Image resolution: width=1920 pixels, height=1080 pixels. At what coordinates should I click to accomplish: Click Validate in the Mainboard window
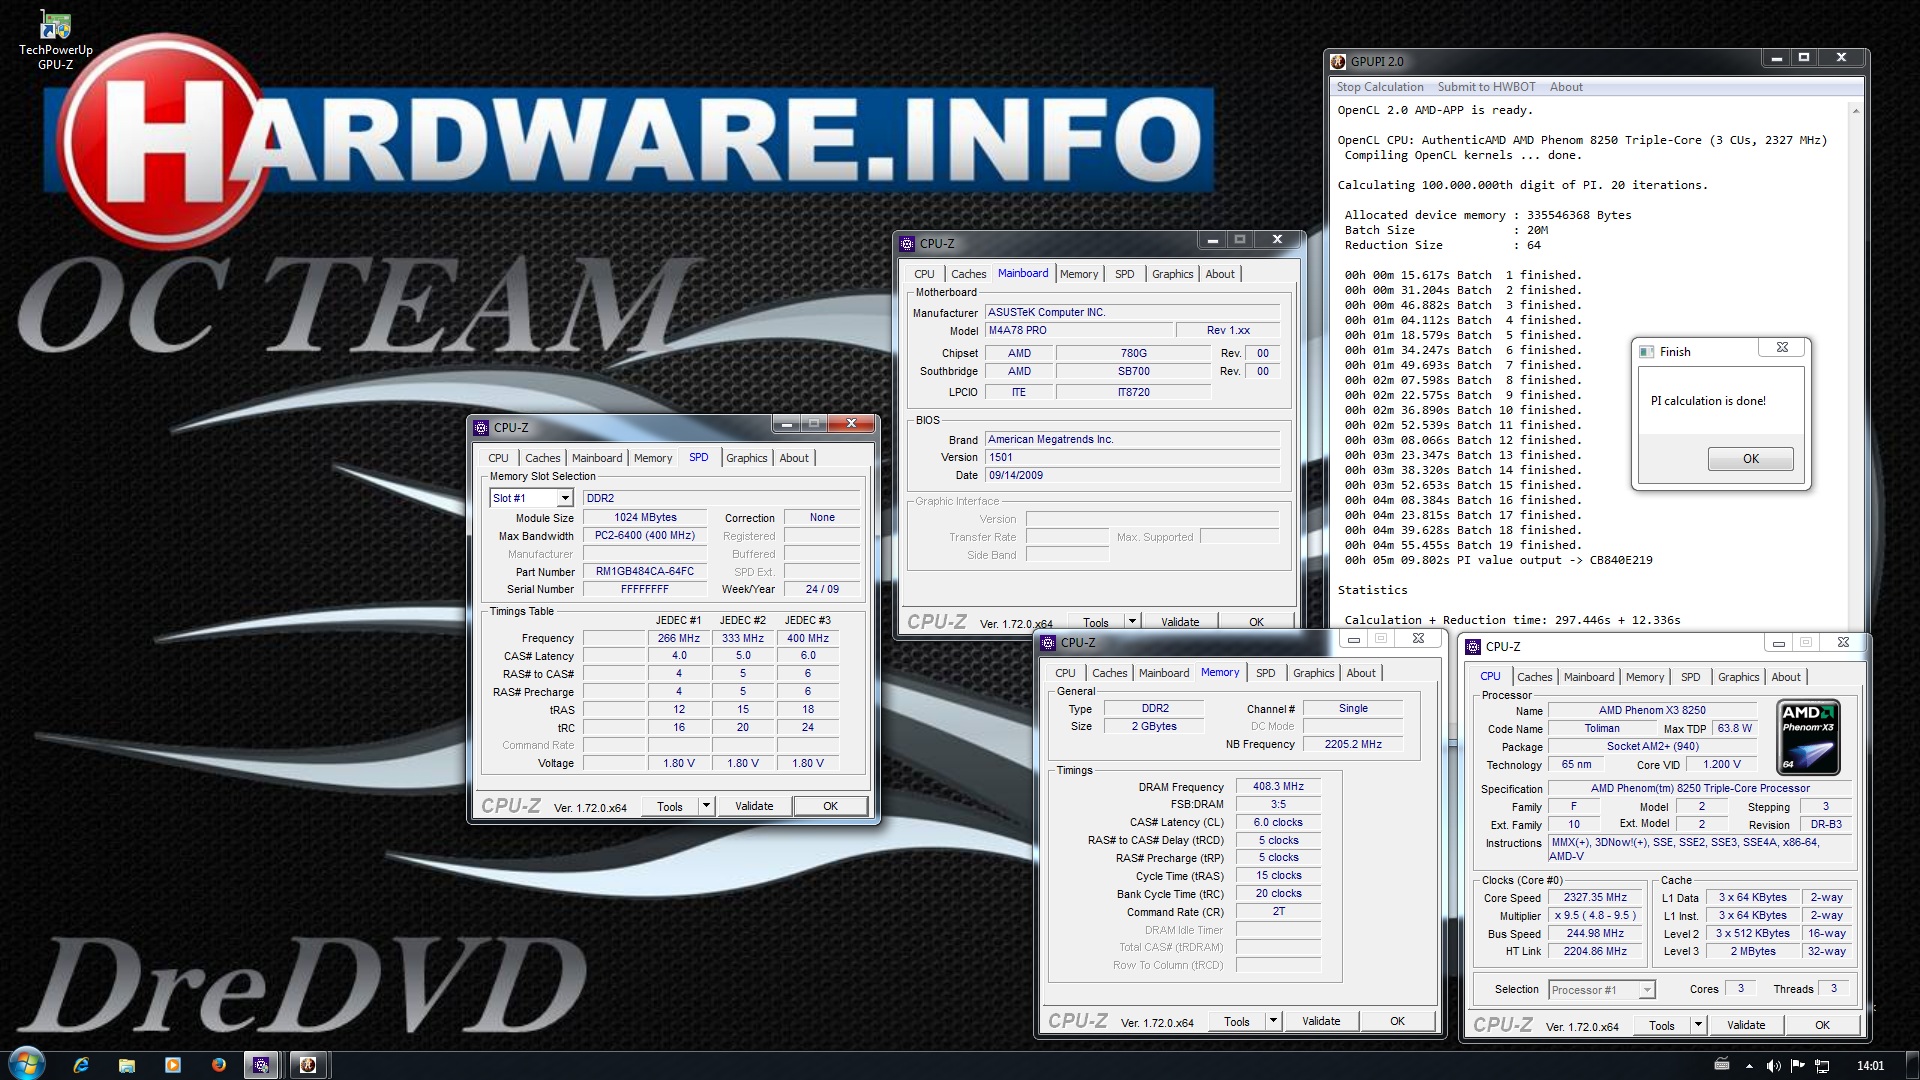tap(1180, 621)
